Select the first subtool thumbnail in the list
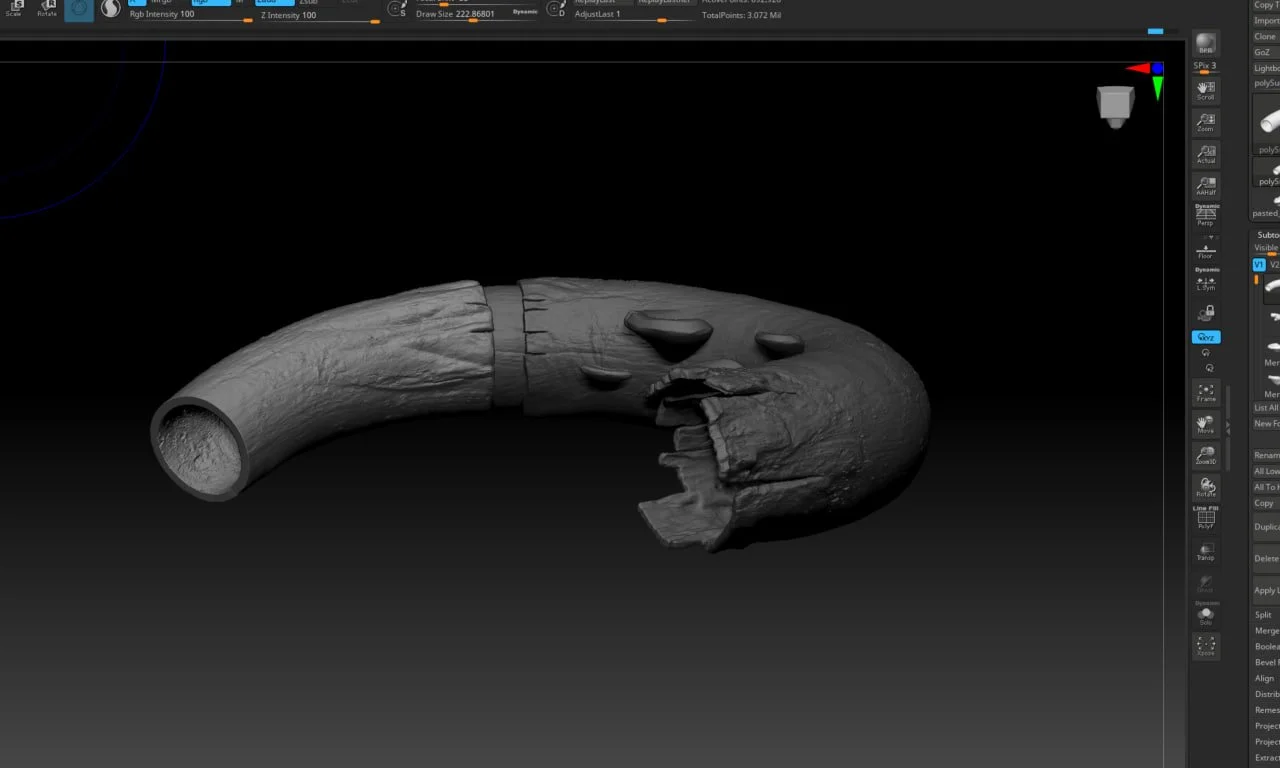 (x=1272, y=287)
